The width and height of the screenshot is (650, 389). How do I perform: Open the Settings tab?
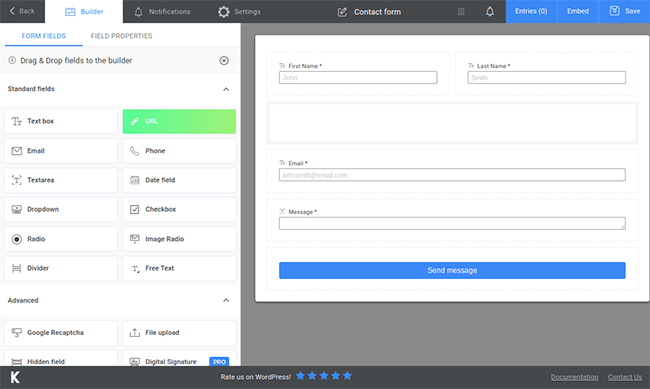tap(239, 12)
